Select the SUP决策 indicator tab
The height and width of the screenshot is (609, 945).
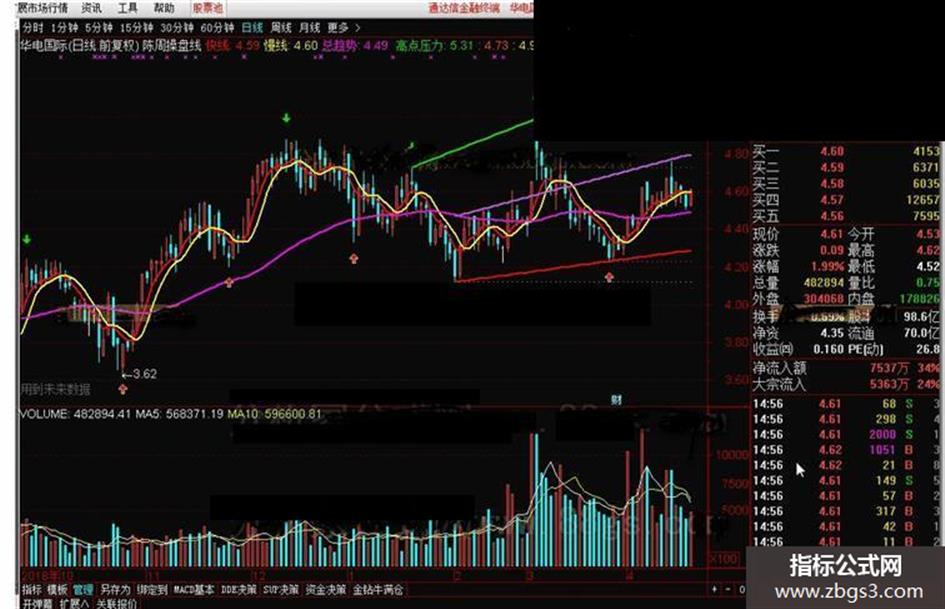[280, 590]
